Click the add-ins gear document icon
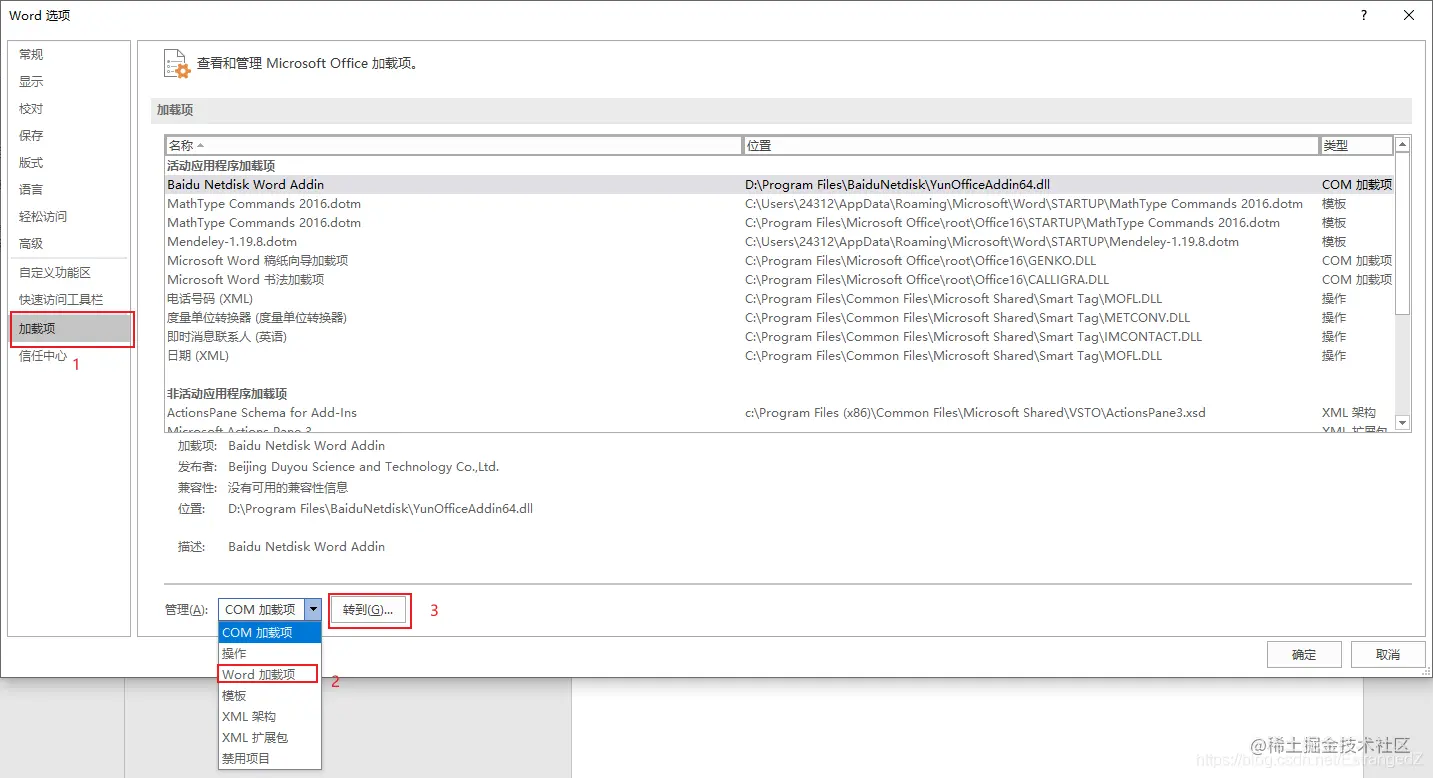Viewport: 1433px width, 778px height. [x=176, y=63]
